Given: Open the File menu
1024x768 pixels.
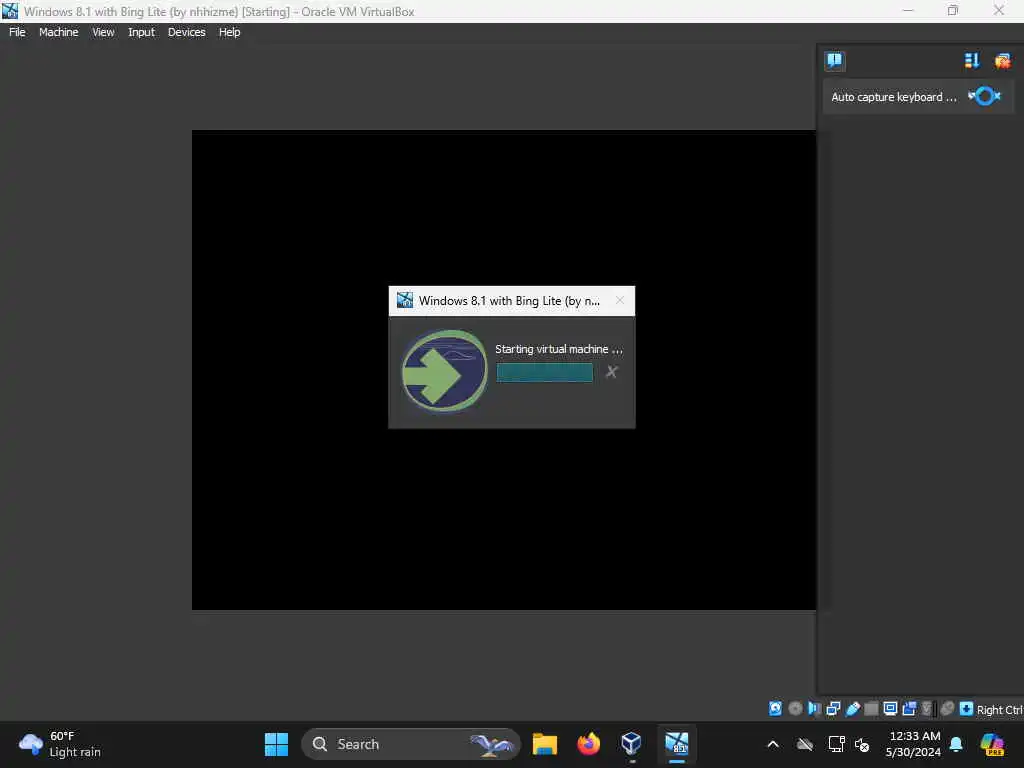Looking at the screenshot, I should click(x=17, y=32).
